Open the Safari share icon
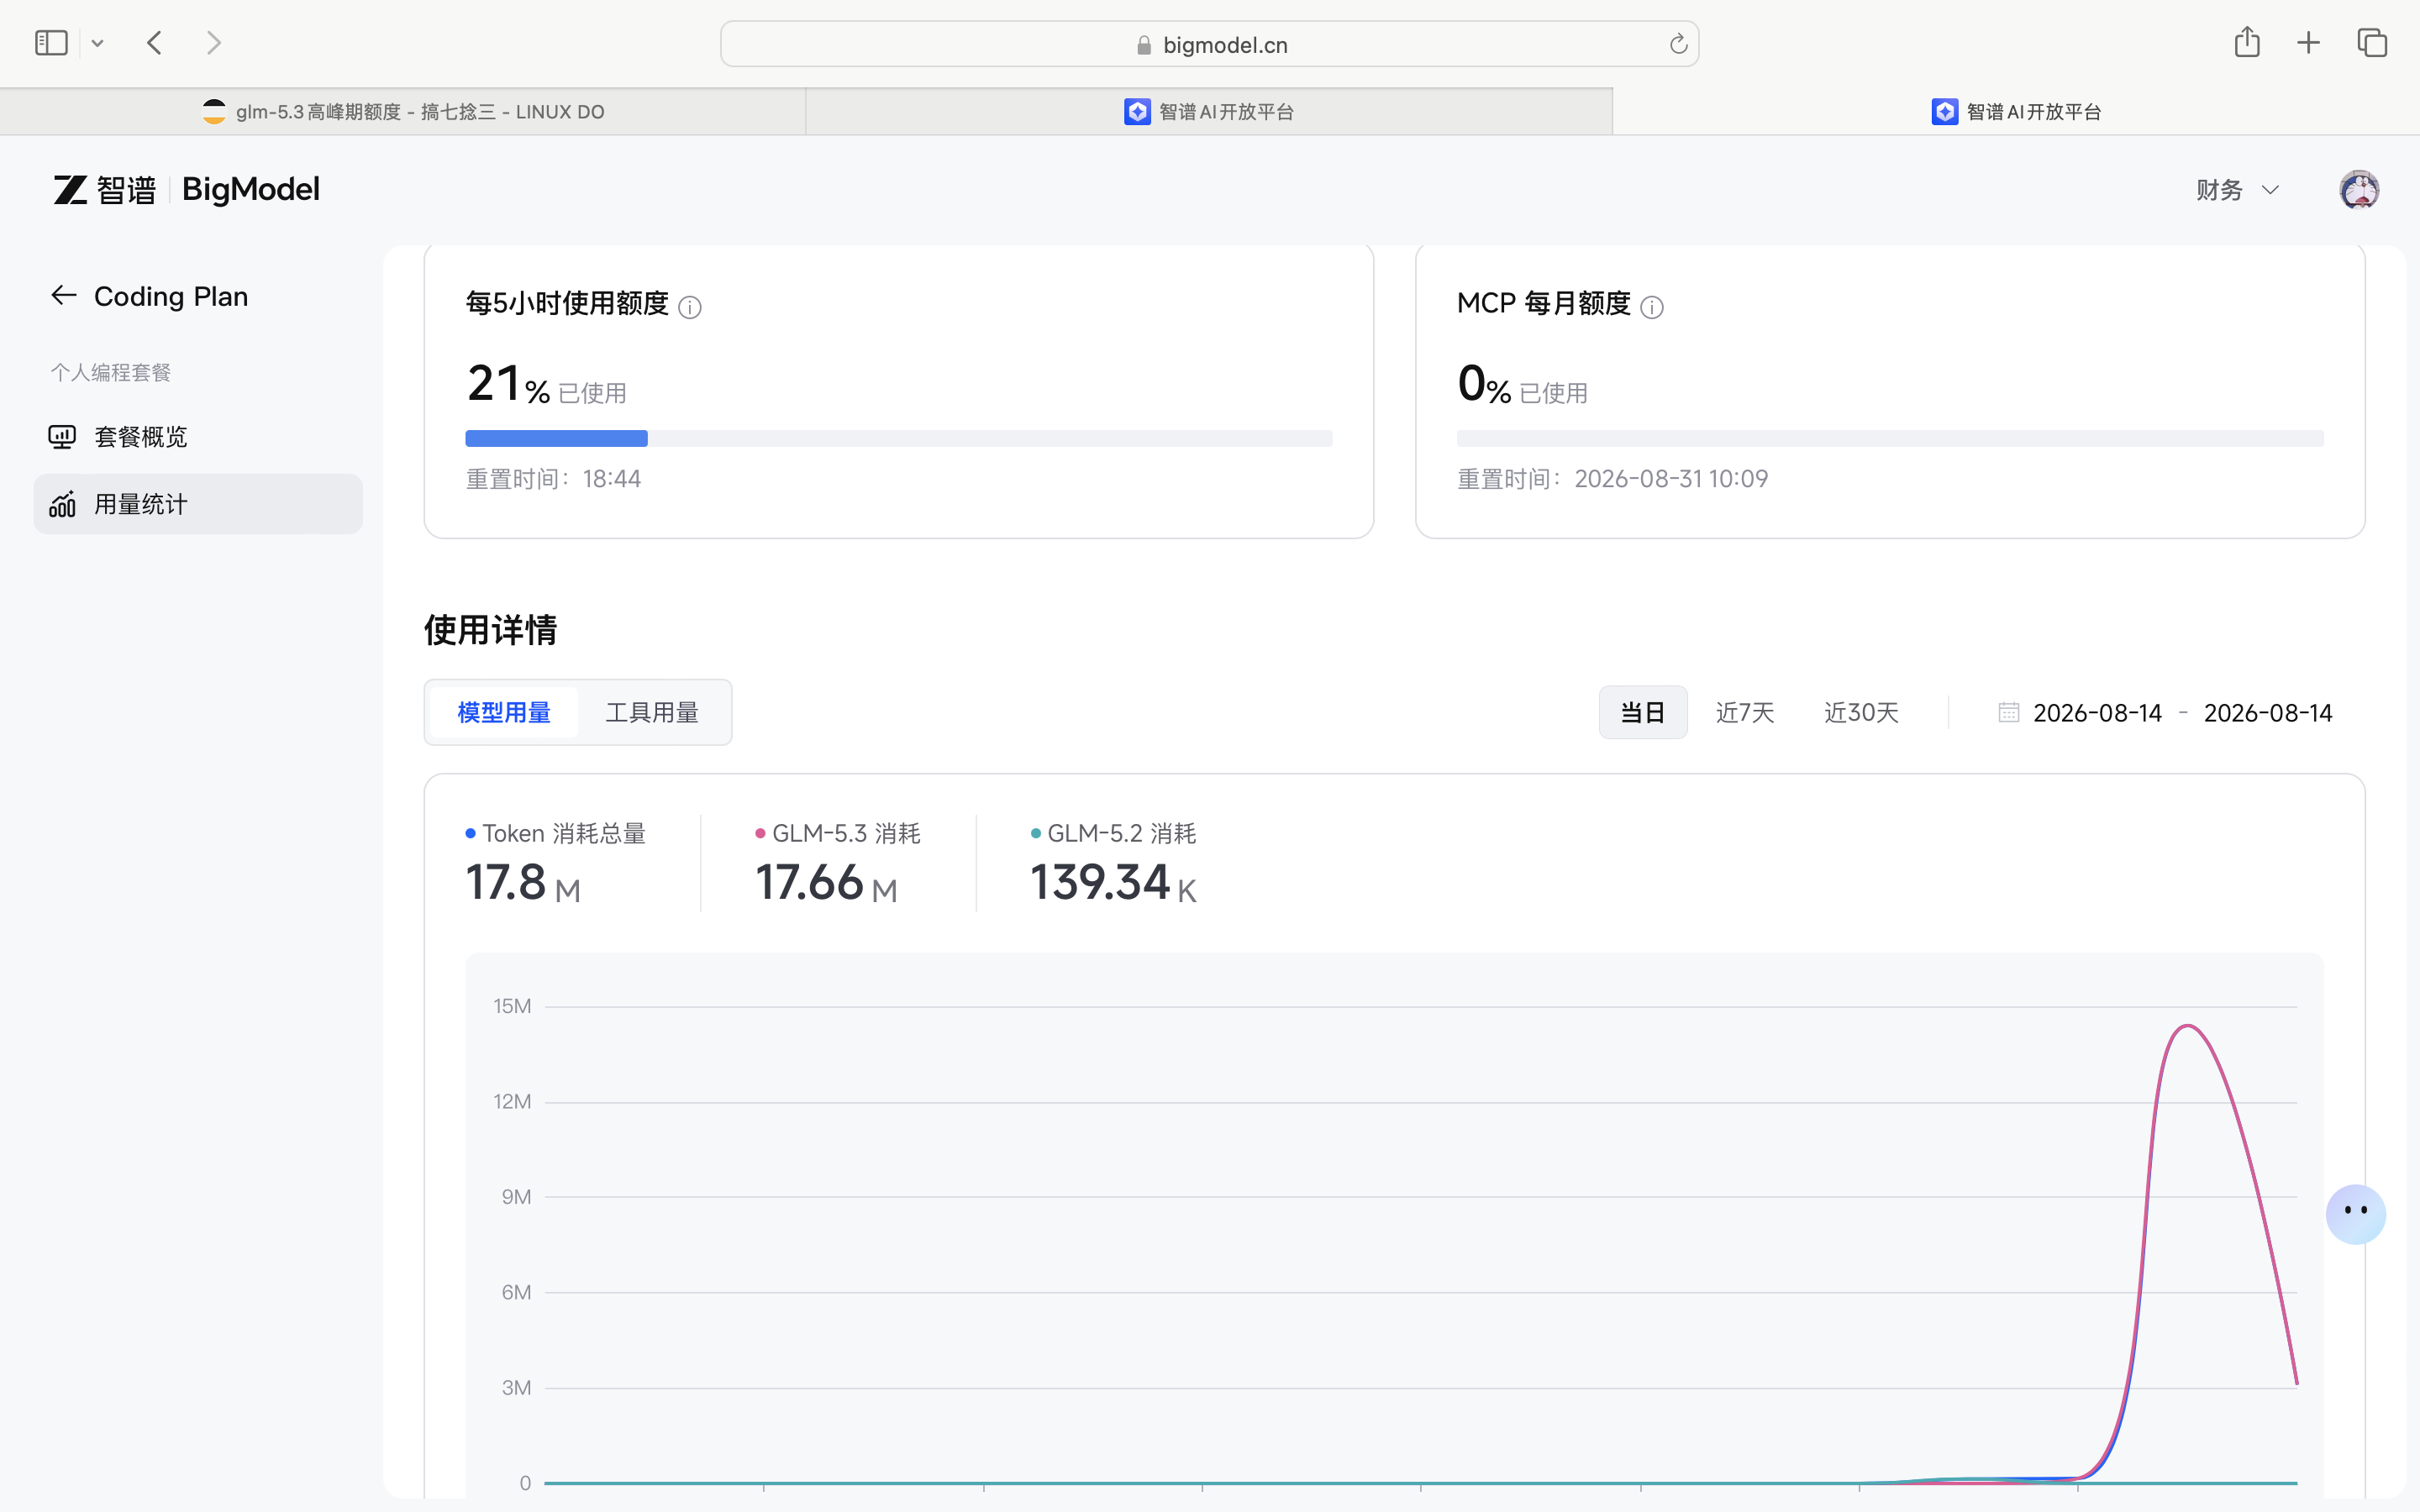The width and height of the screenshot is (2420, 1512). (x=2247, y=42)
